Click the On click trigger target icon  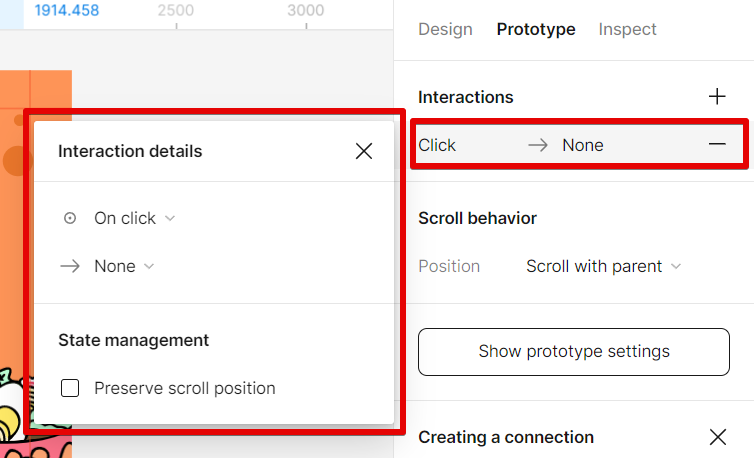70,218
